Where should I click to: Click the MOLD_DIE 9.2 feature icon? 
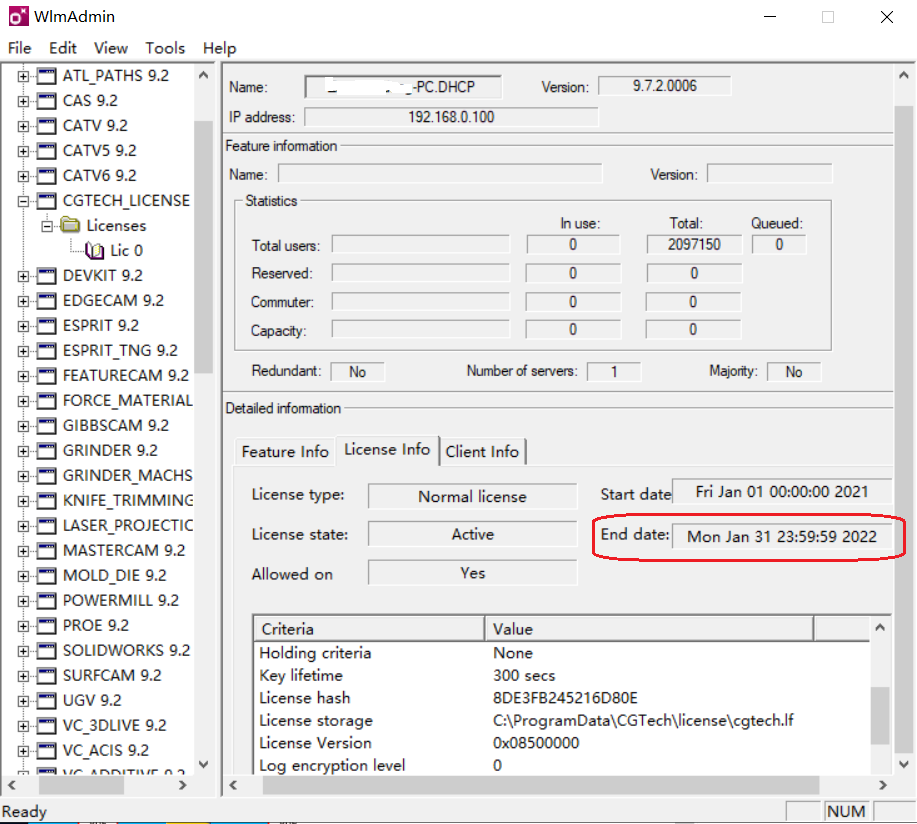pos(46,576)
